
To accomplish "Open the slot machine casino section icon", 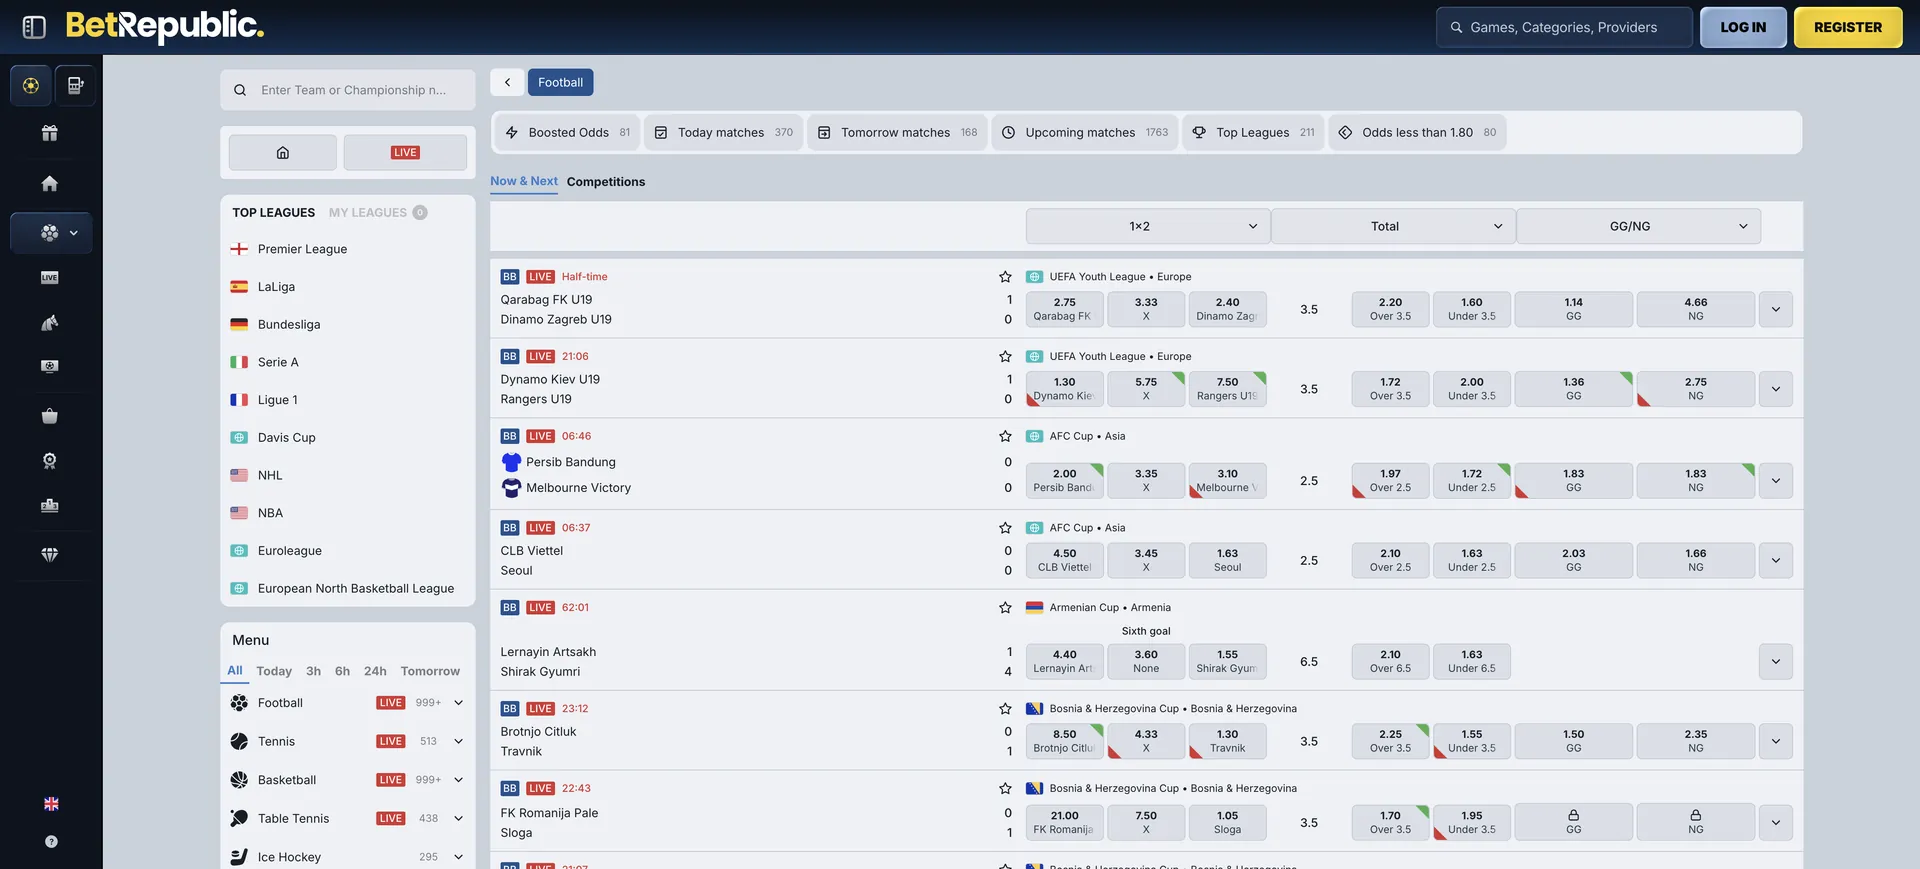I will pyautogui.click(x=75, y=86).
